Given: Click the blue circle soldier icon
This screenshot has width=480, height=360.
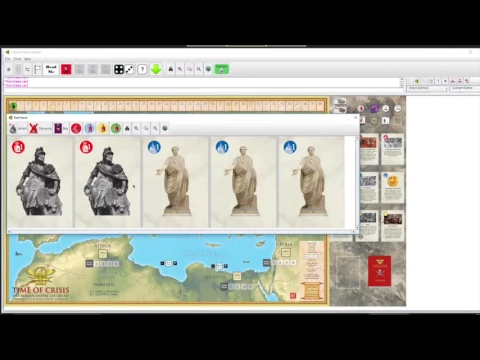Looking at the screenshot, I should point(89,128).
